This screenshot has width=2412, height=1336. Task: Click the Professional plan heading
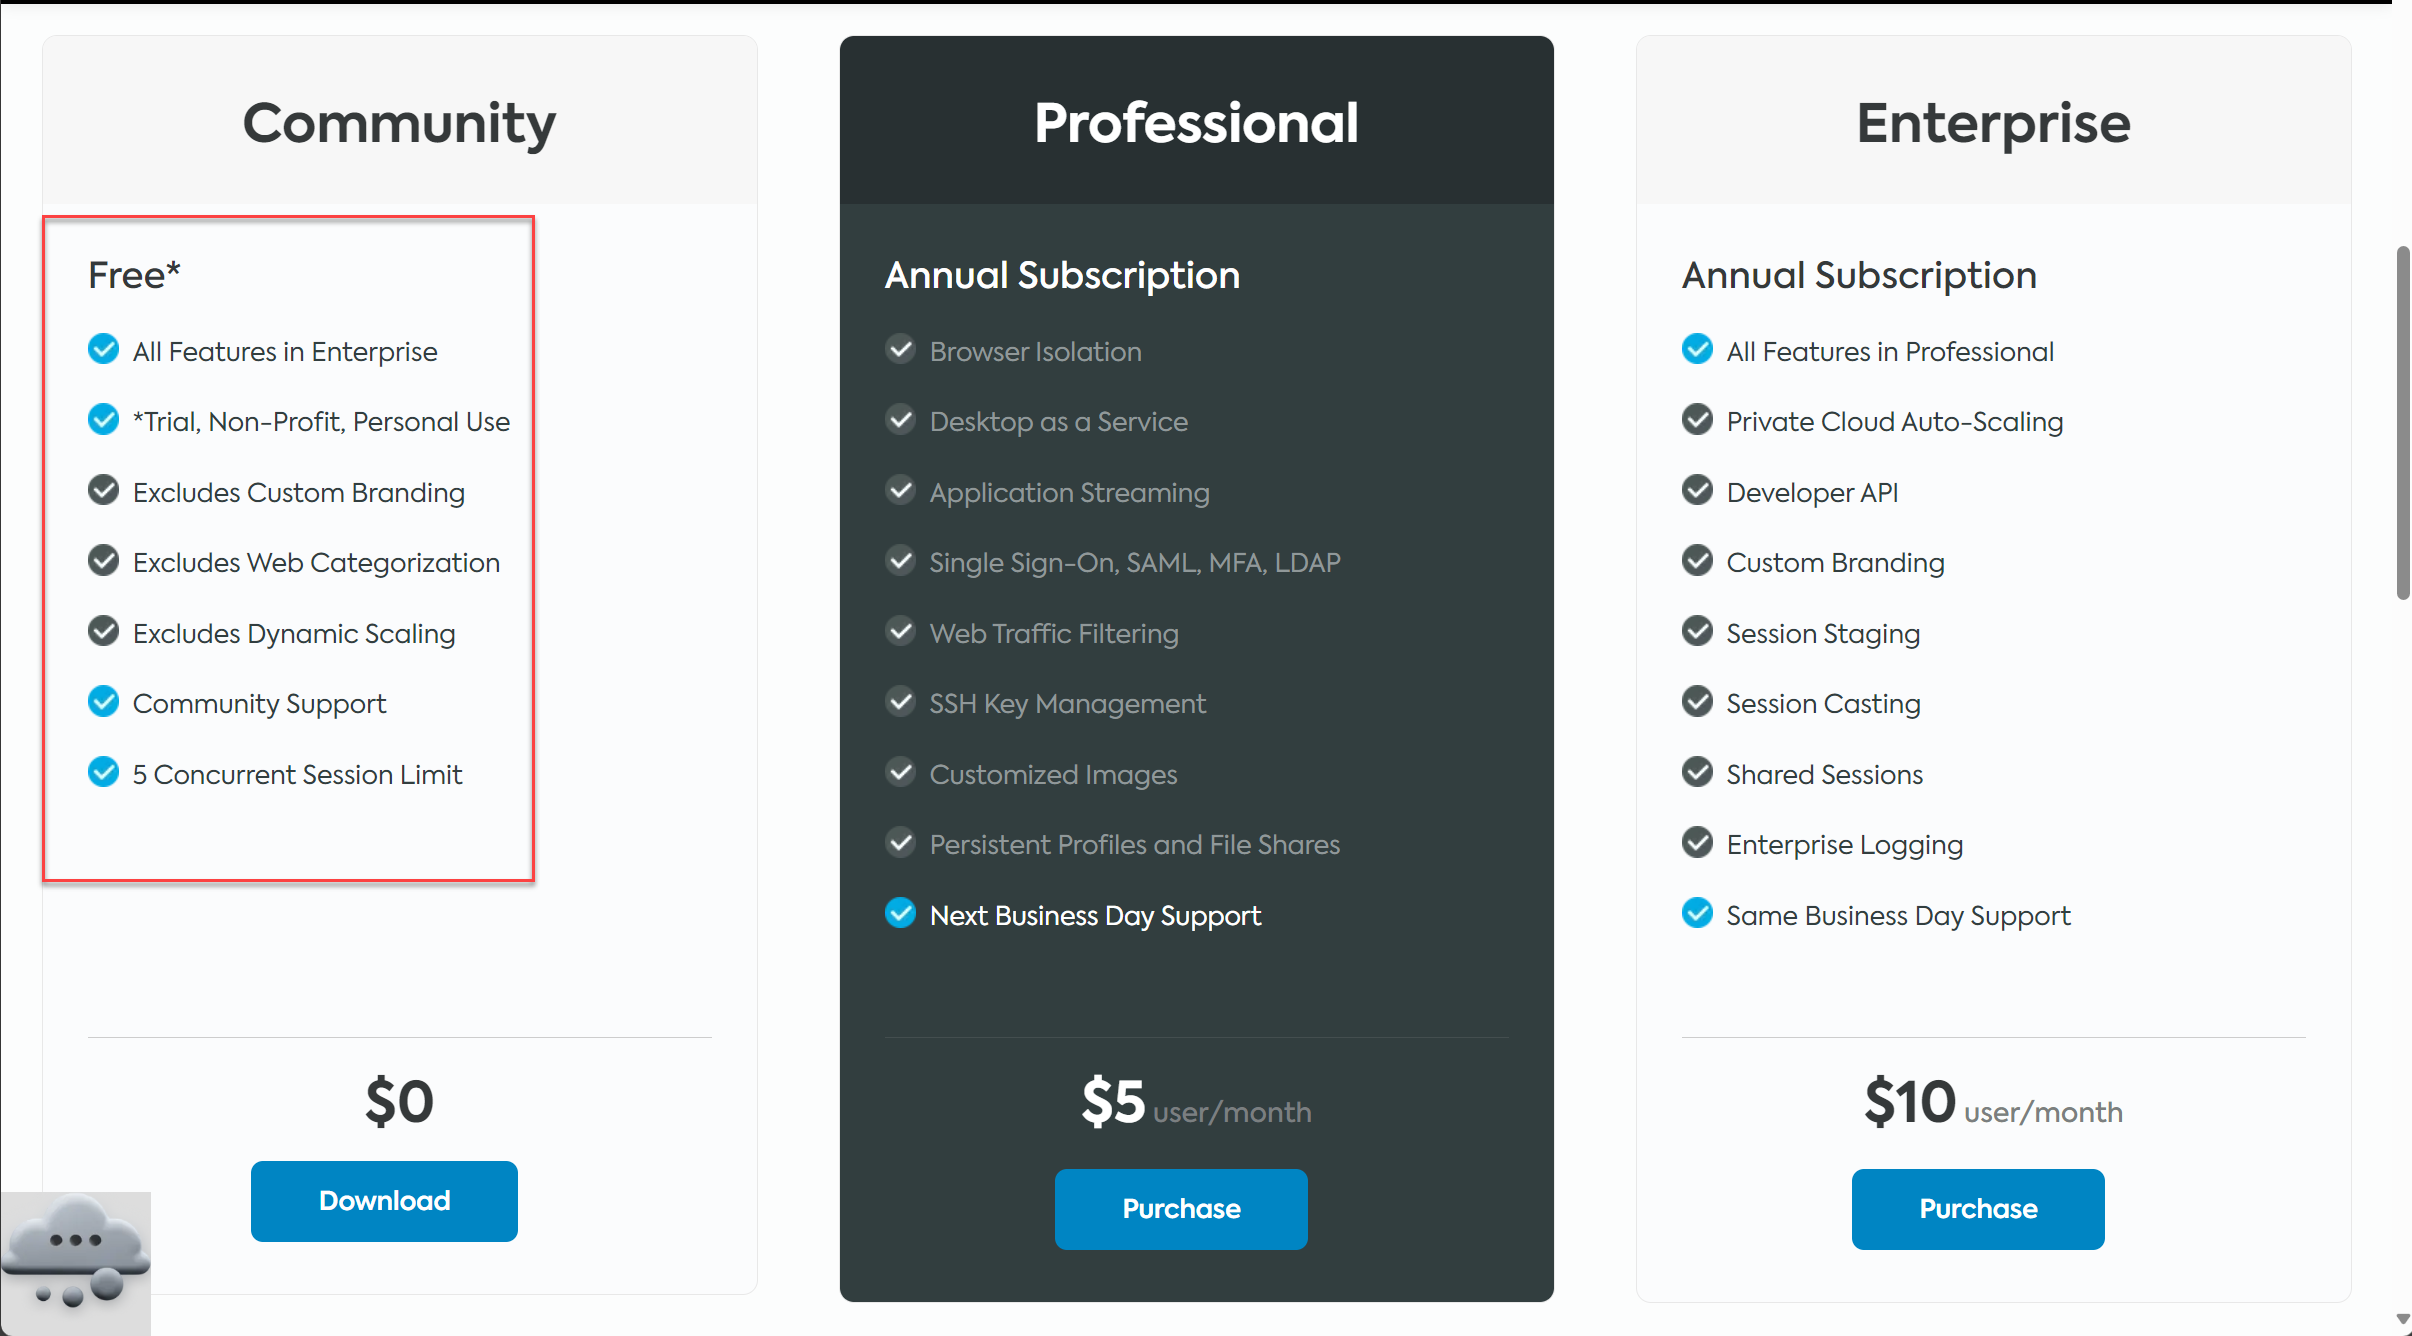click(x=1196, y=123)
